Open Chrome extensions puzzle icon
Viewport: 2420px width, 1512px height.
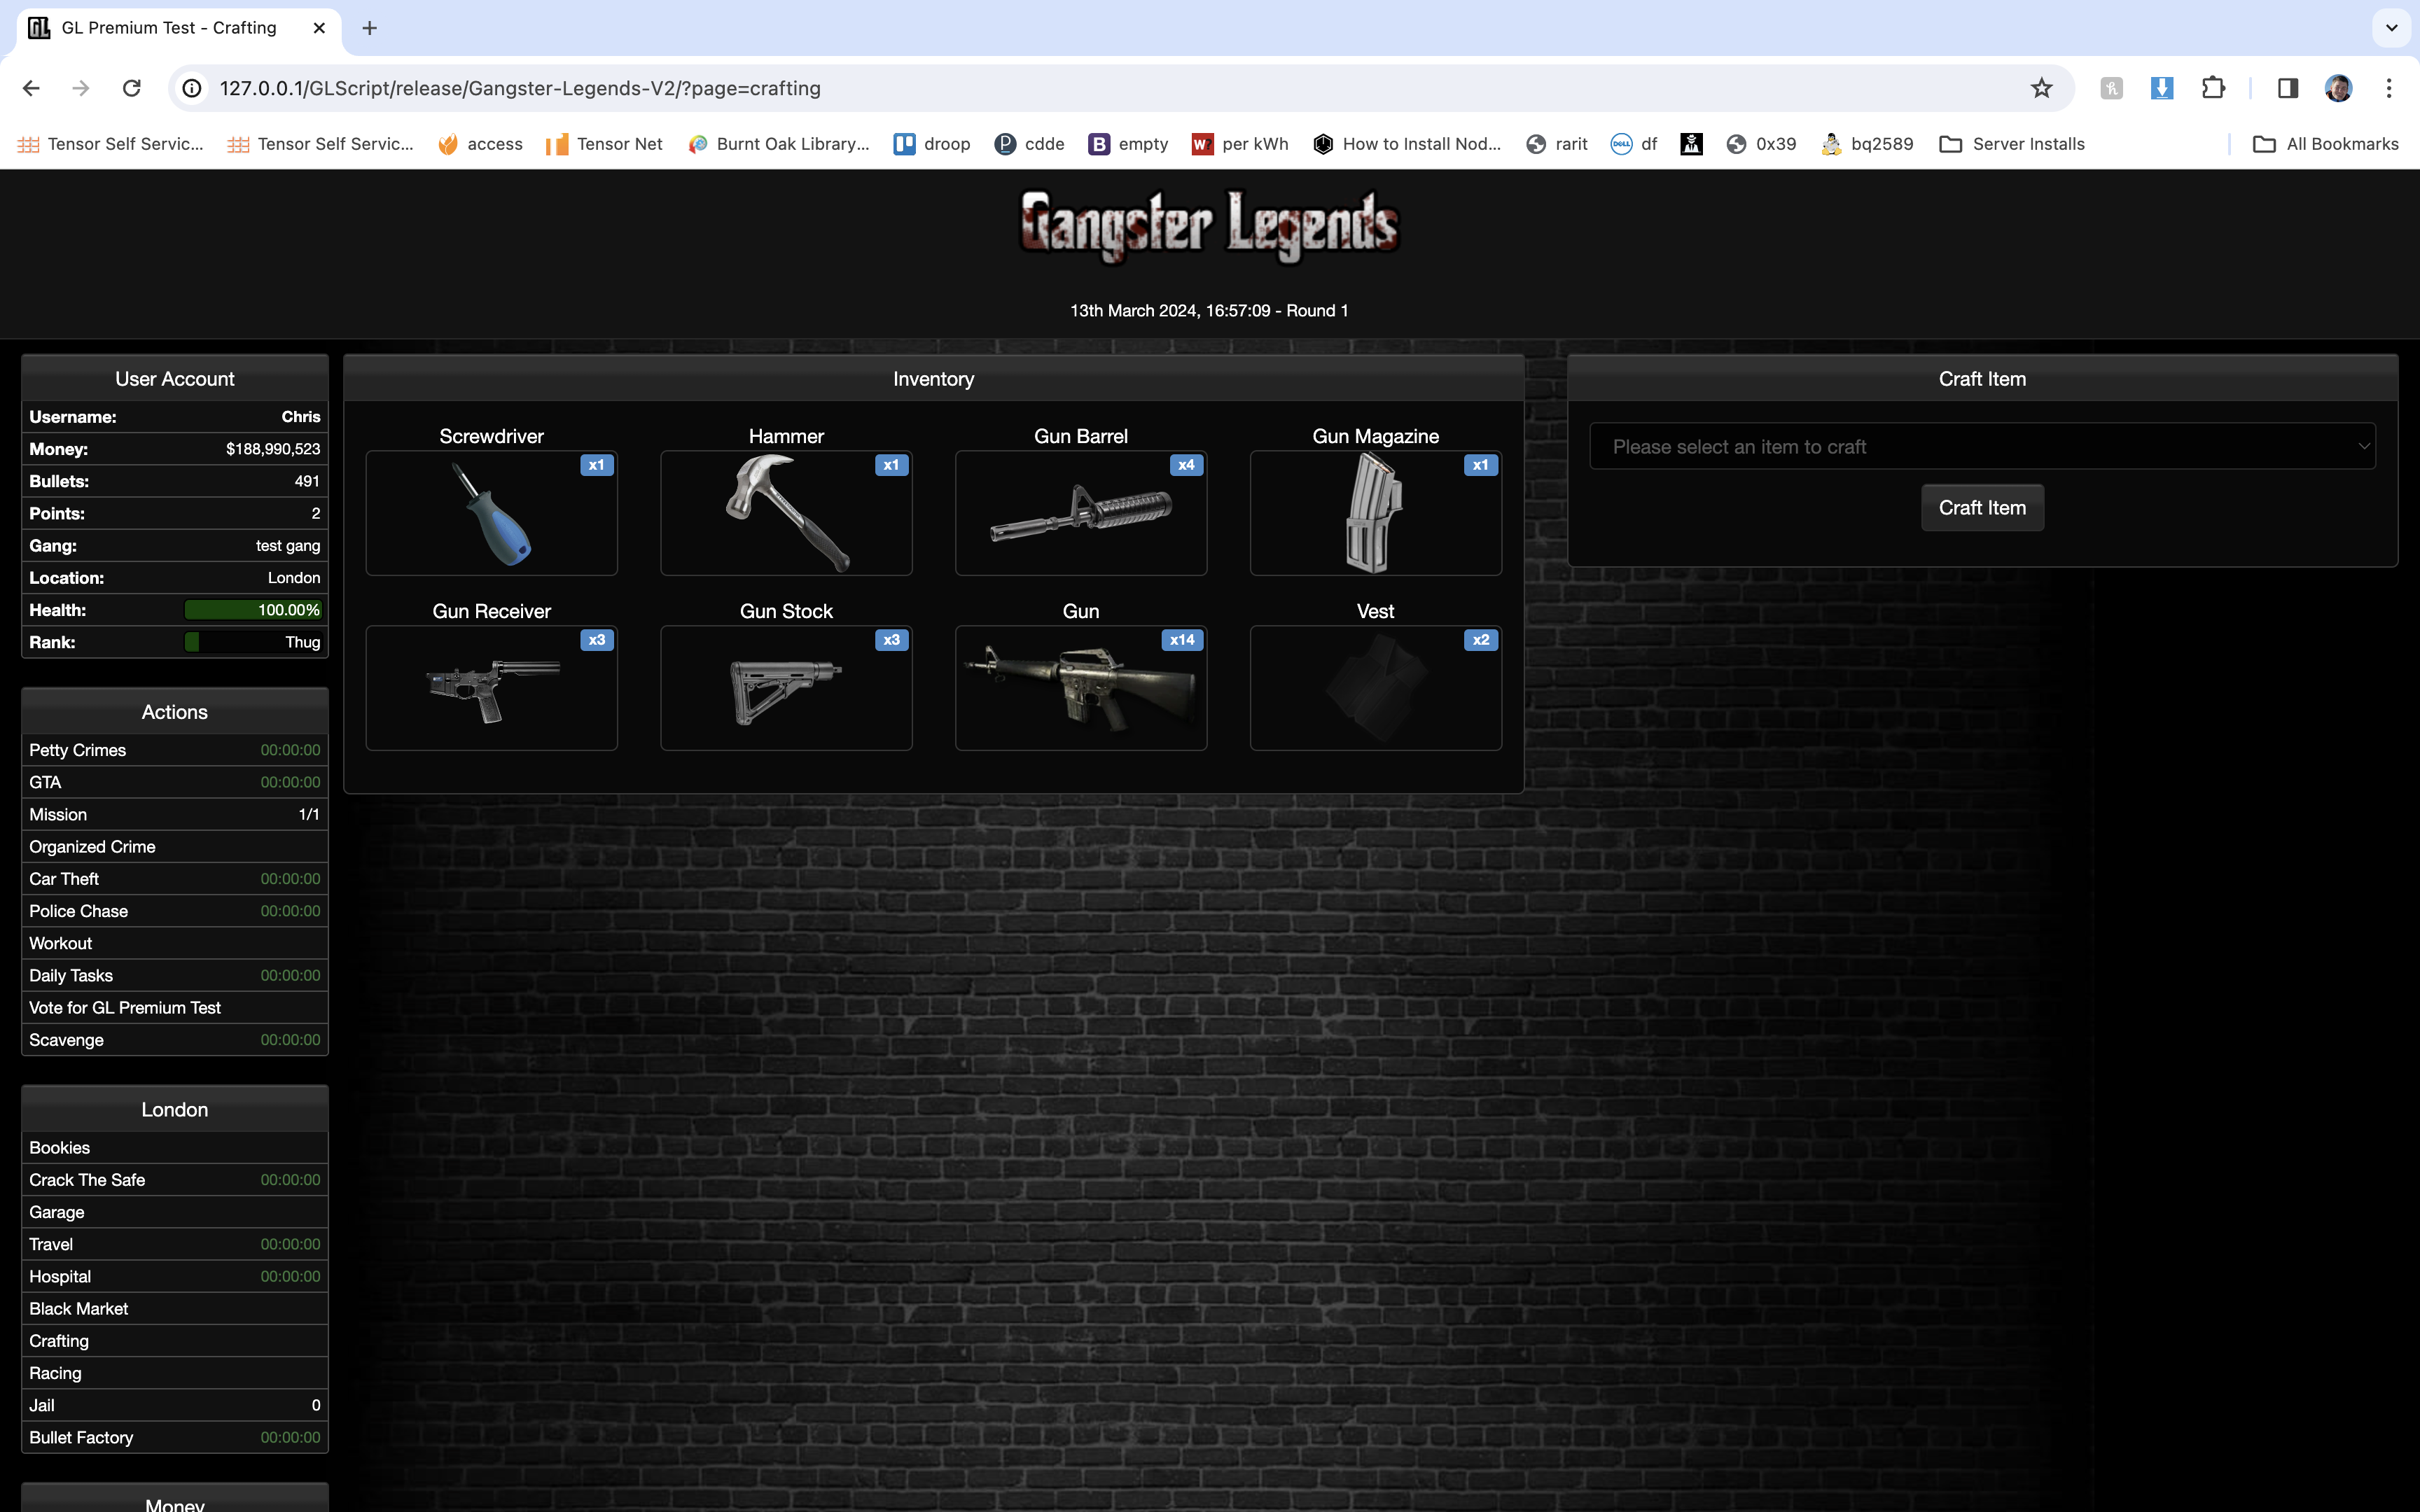(x=2213, y=88)
